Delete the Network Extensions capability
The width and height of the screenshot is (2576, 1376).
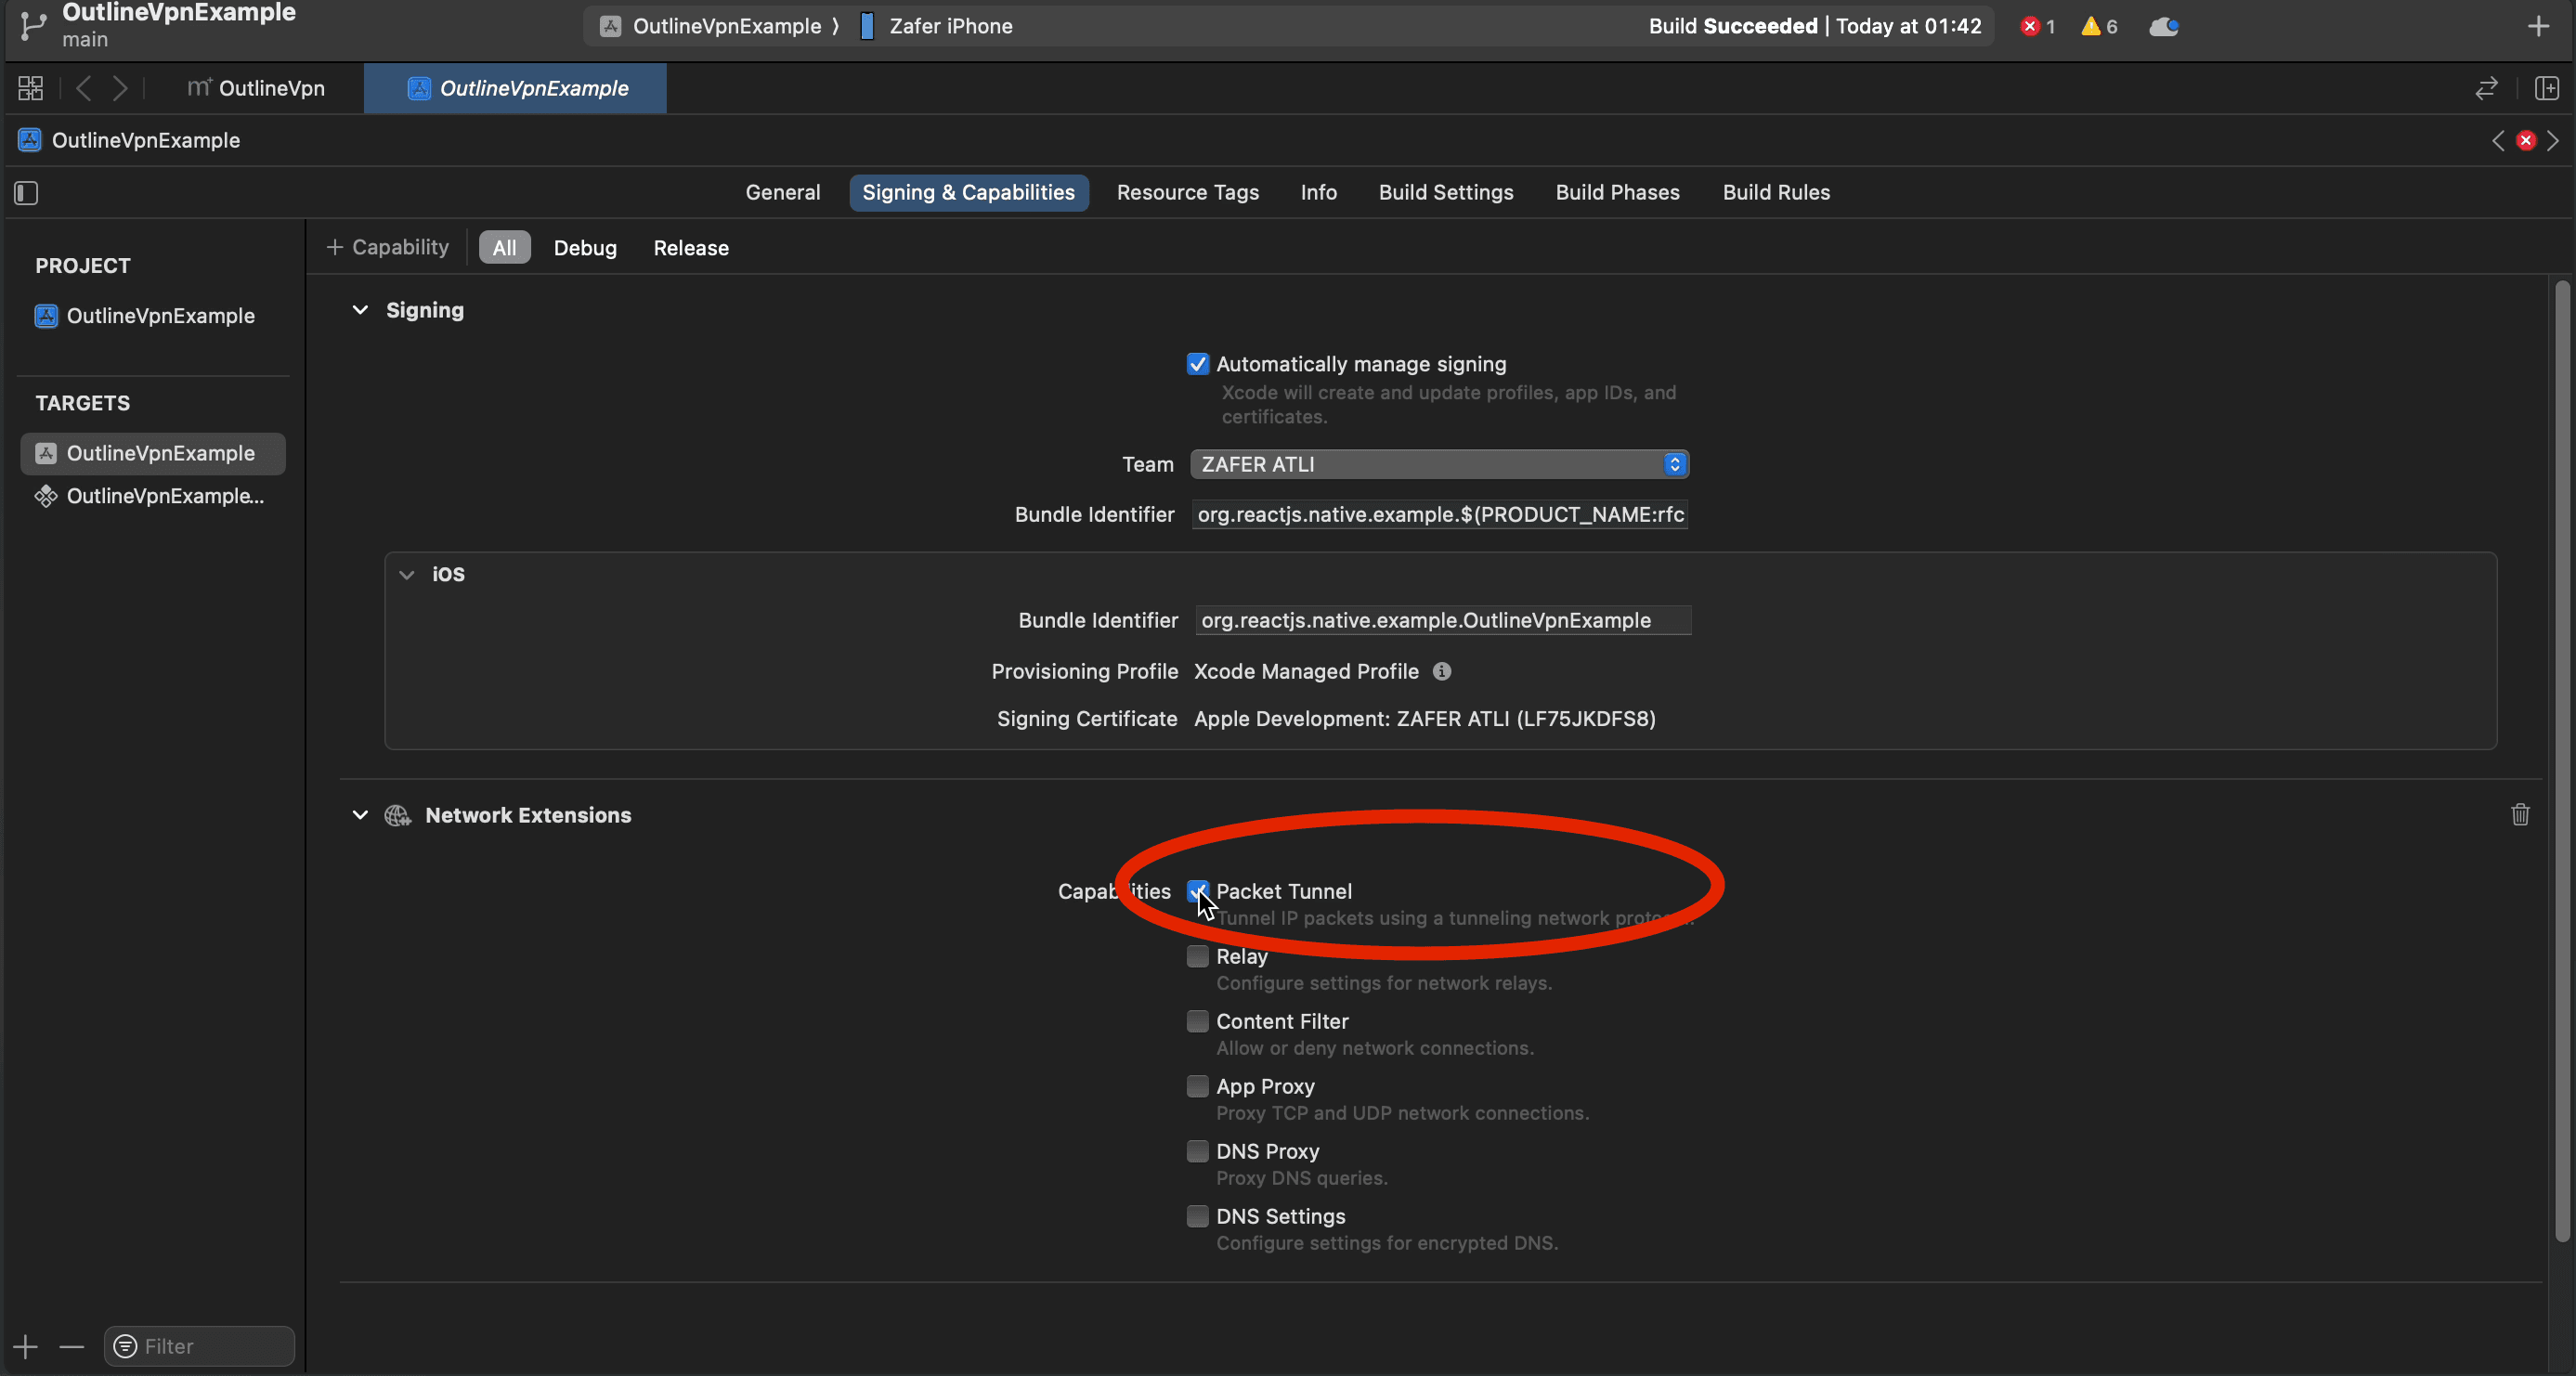click(x=2520, y=814)
